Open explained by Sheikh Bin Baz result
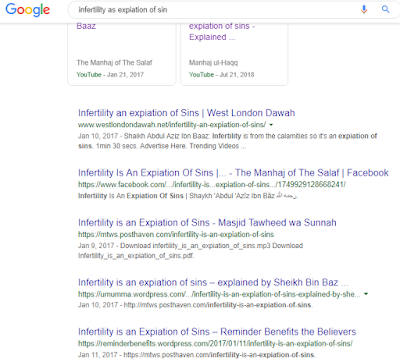Viewport: 400px width, 362px height. click(x=213, y=282)
